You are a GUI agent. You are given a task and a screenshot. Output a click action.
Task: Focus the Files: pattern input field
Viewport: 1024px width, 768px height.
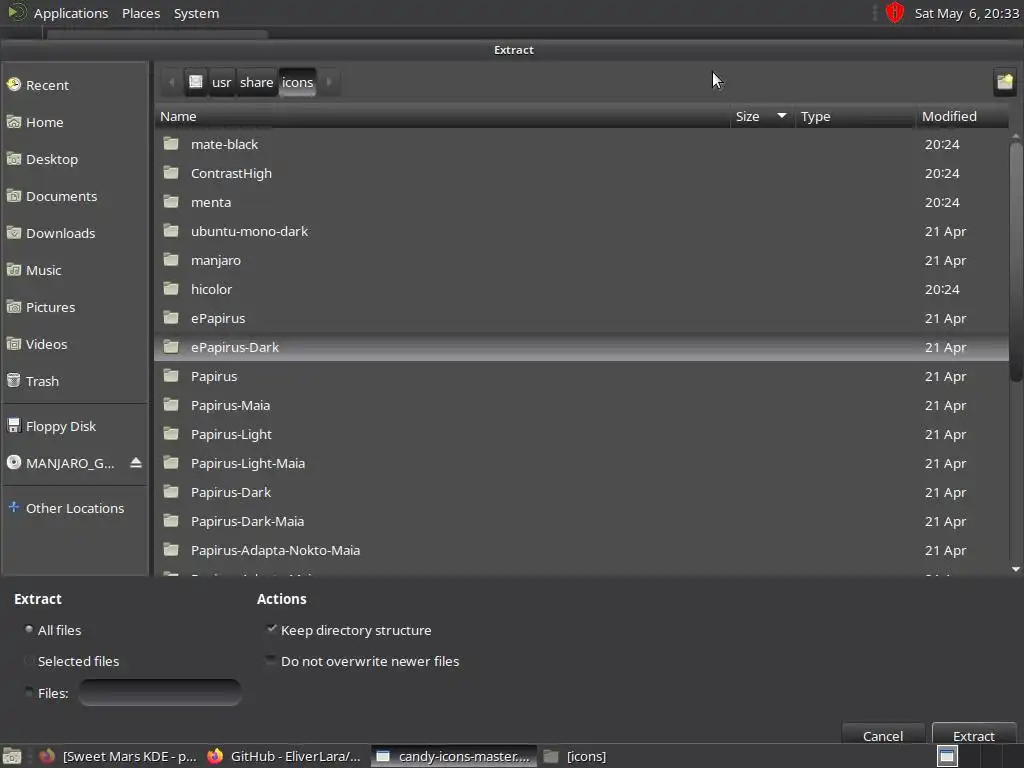point(159,693)
